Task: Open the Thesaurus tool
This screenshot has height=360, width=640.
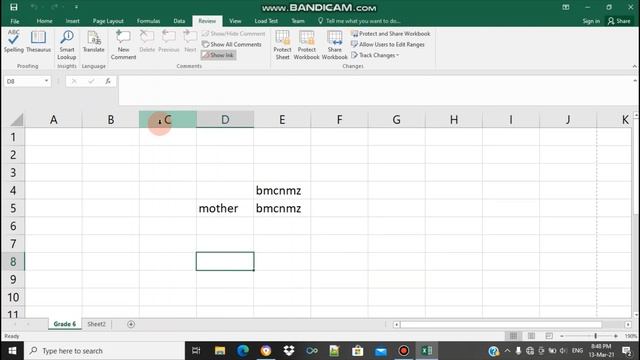Action: [x=38, y=42]
